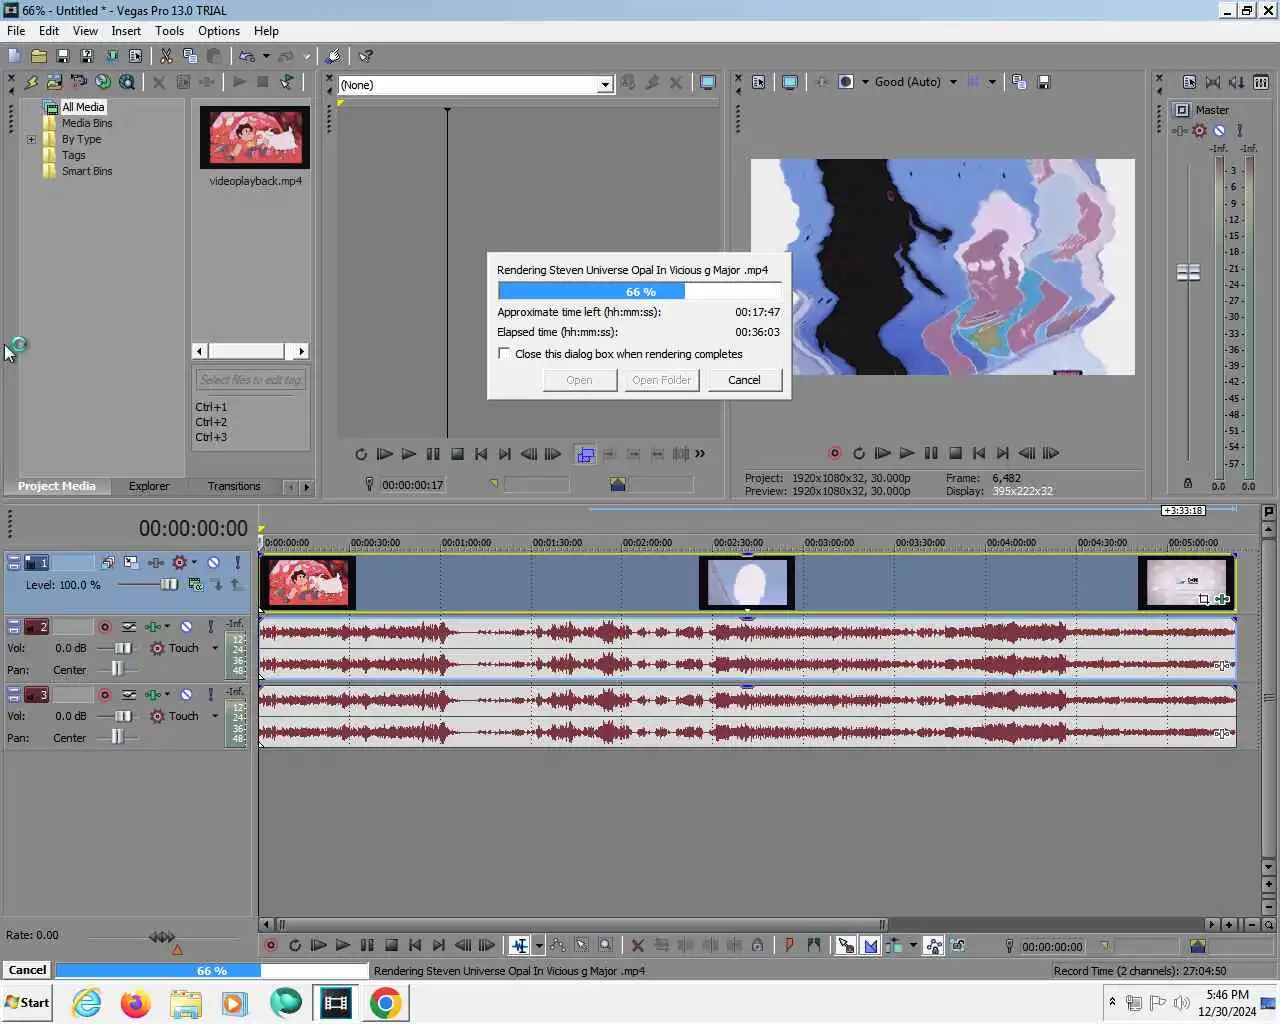Click the Save project floppy icon
This screenshot has height=1024, width=1280.
coord(62,56)
